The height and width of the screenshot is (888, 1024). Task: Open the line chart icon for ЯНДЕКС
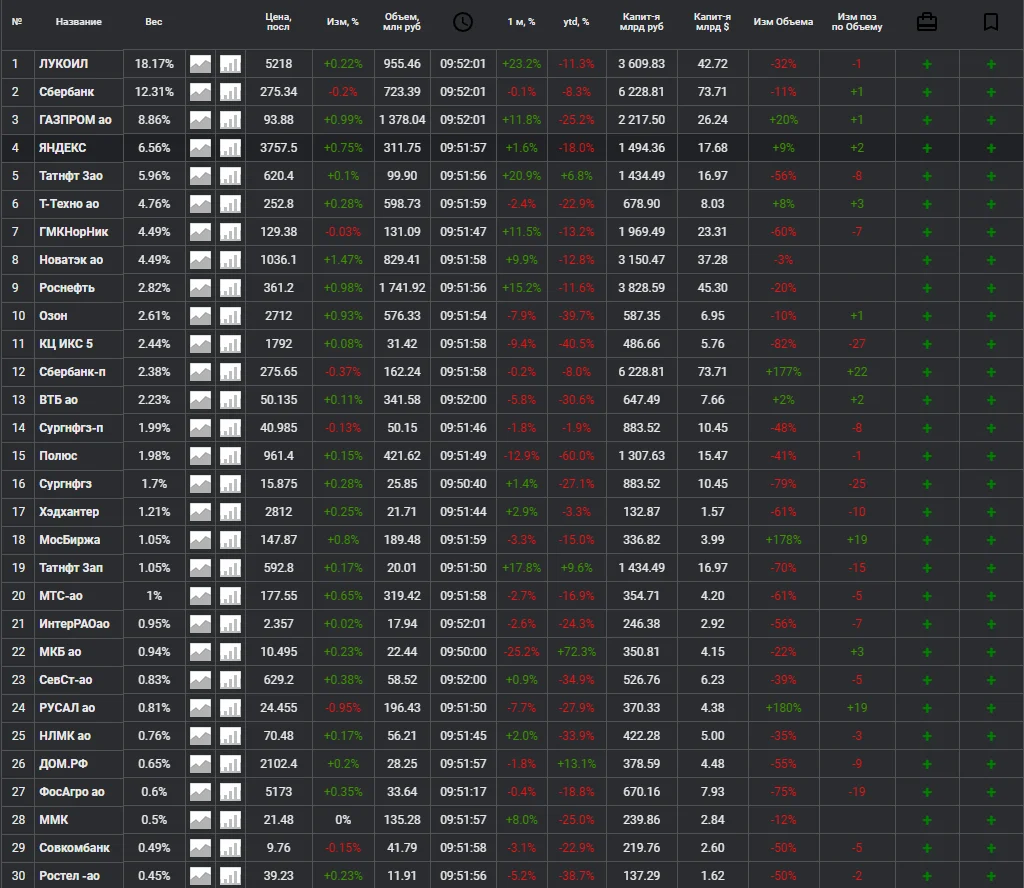pyautogui.click(x=200, y=148)
